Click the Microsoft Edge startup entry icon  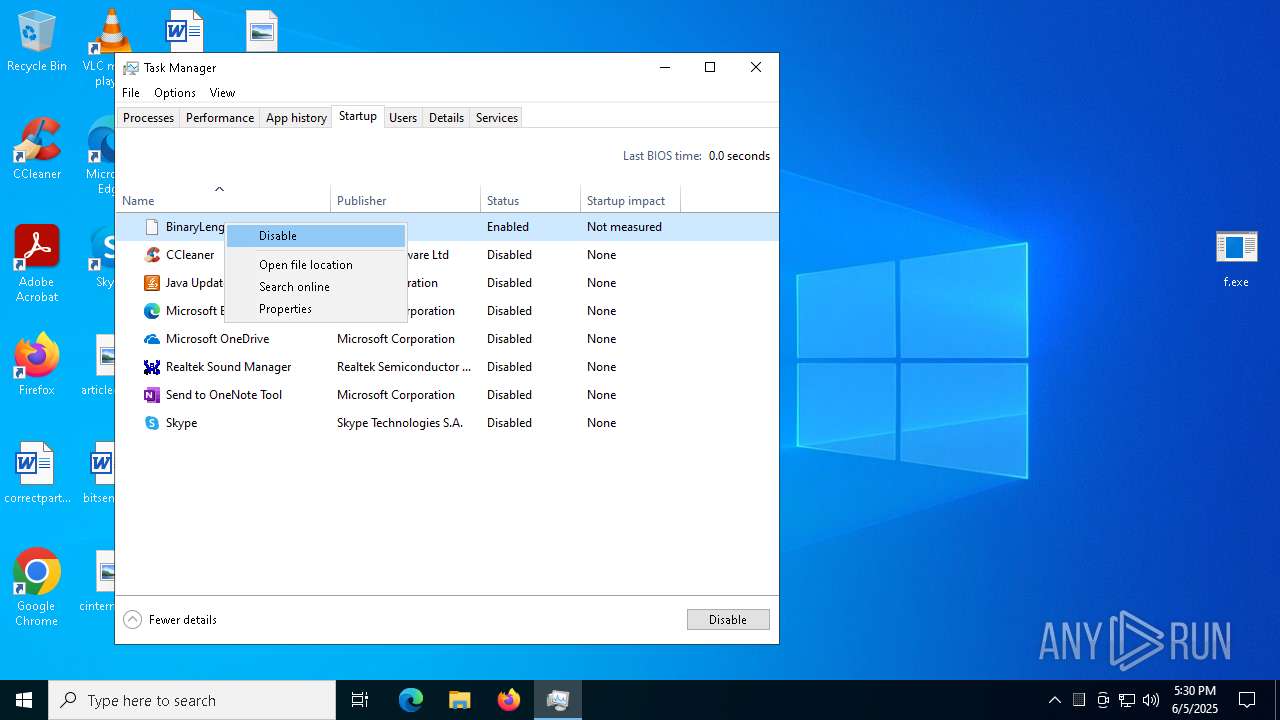click(152, 311)
